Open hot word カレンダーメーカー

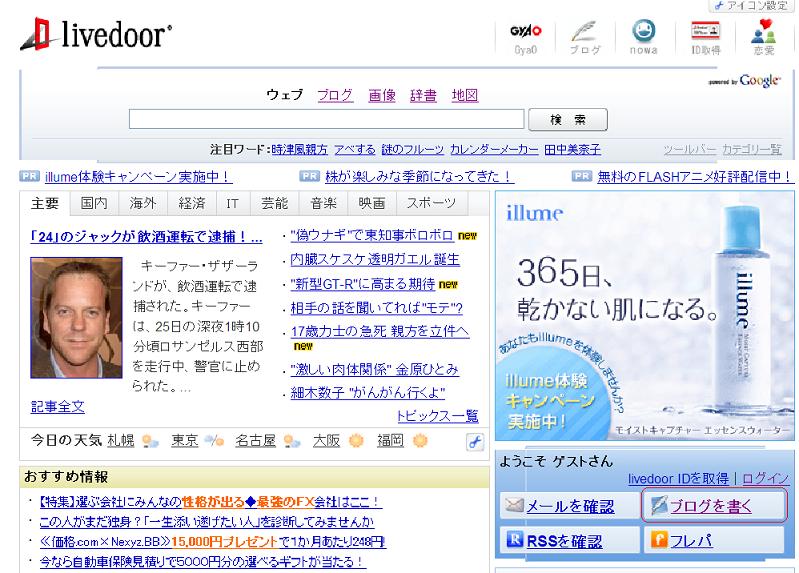click(494, 149)
